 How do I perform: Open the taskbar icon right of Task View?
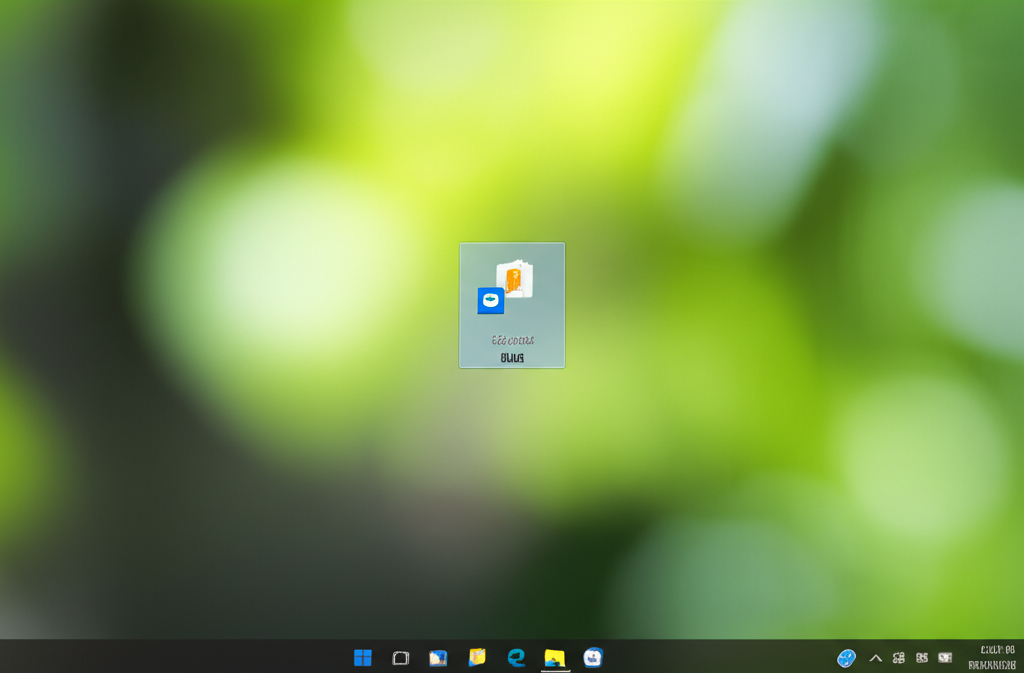pyautogui.click(x=438, y=657)
